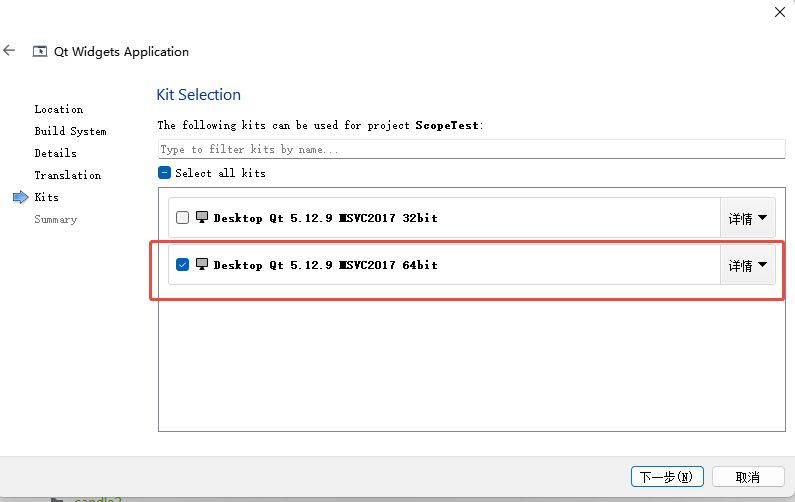795x502 pixels.
Task: Click the monitor icon of the MSVC2017 32bit kit
Action: [202, 217]
